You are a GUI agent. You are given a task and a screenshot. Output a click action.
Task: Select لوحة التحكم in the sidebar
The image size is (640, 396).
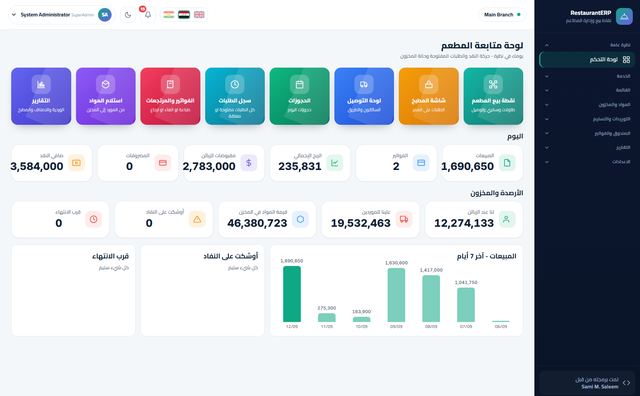587,60
